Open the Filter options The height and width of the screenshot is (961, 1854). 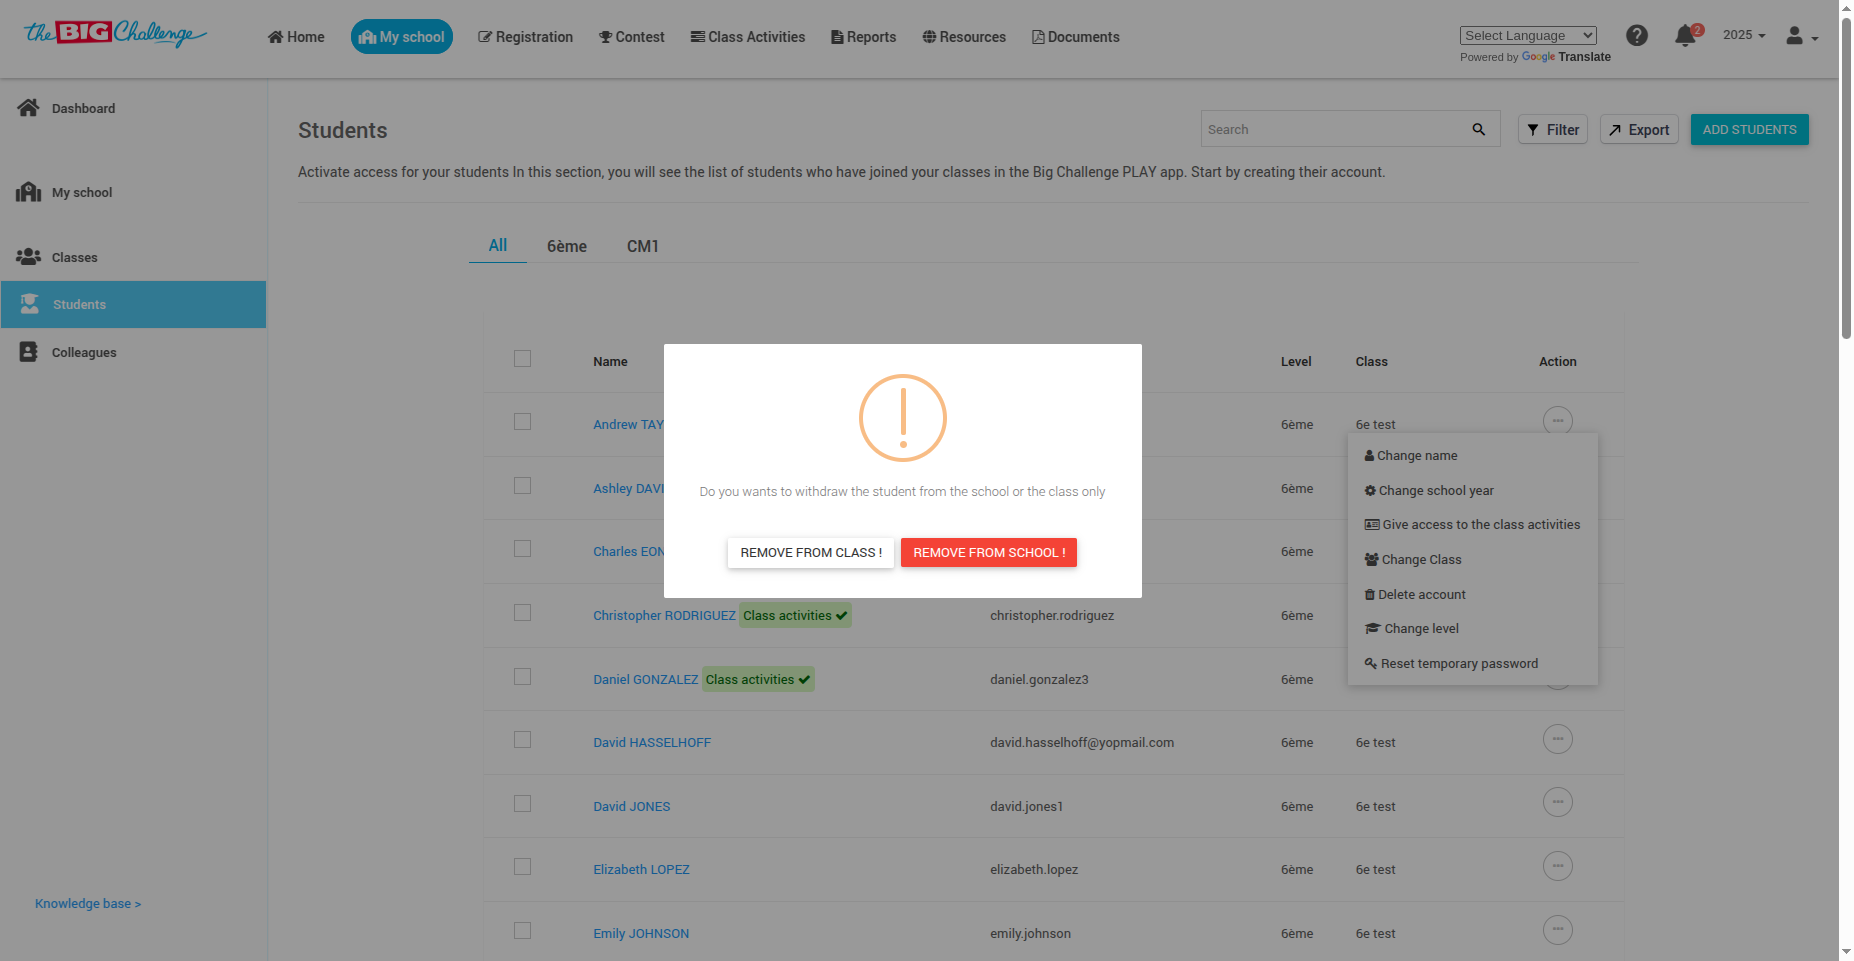[x=1553, y=129]
